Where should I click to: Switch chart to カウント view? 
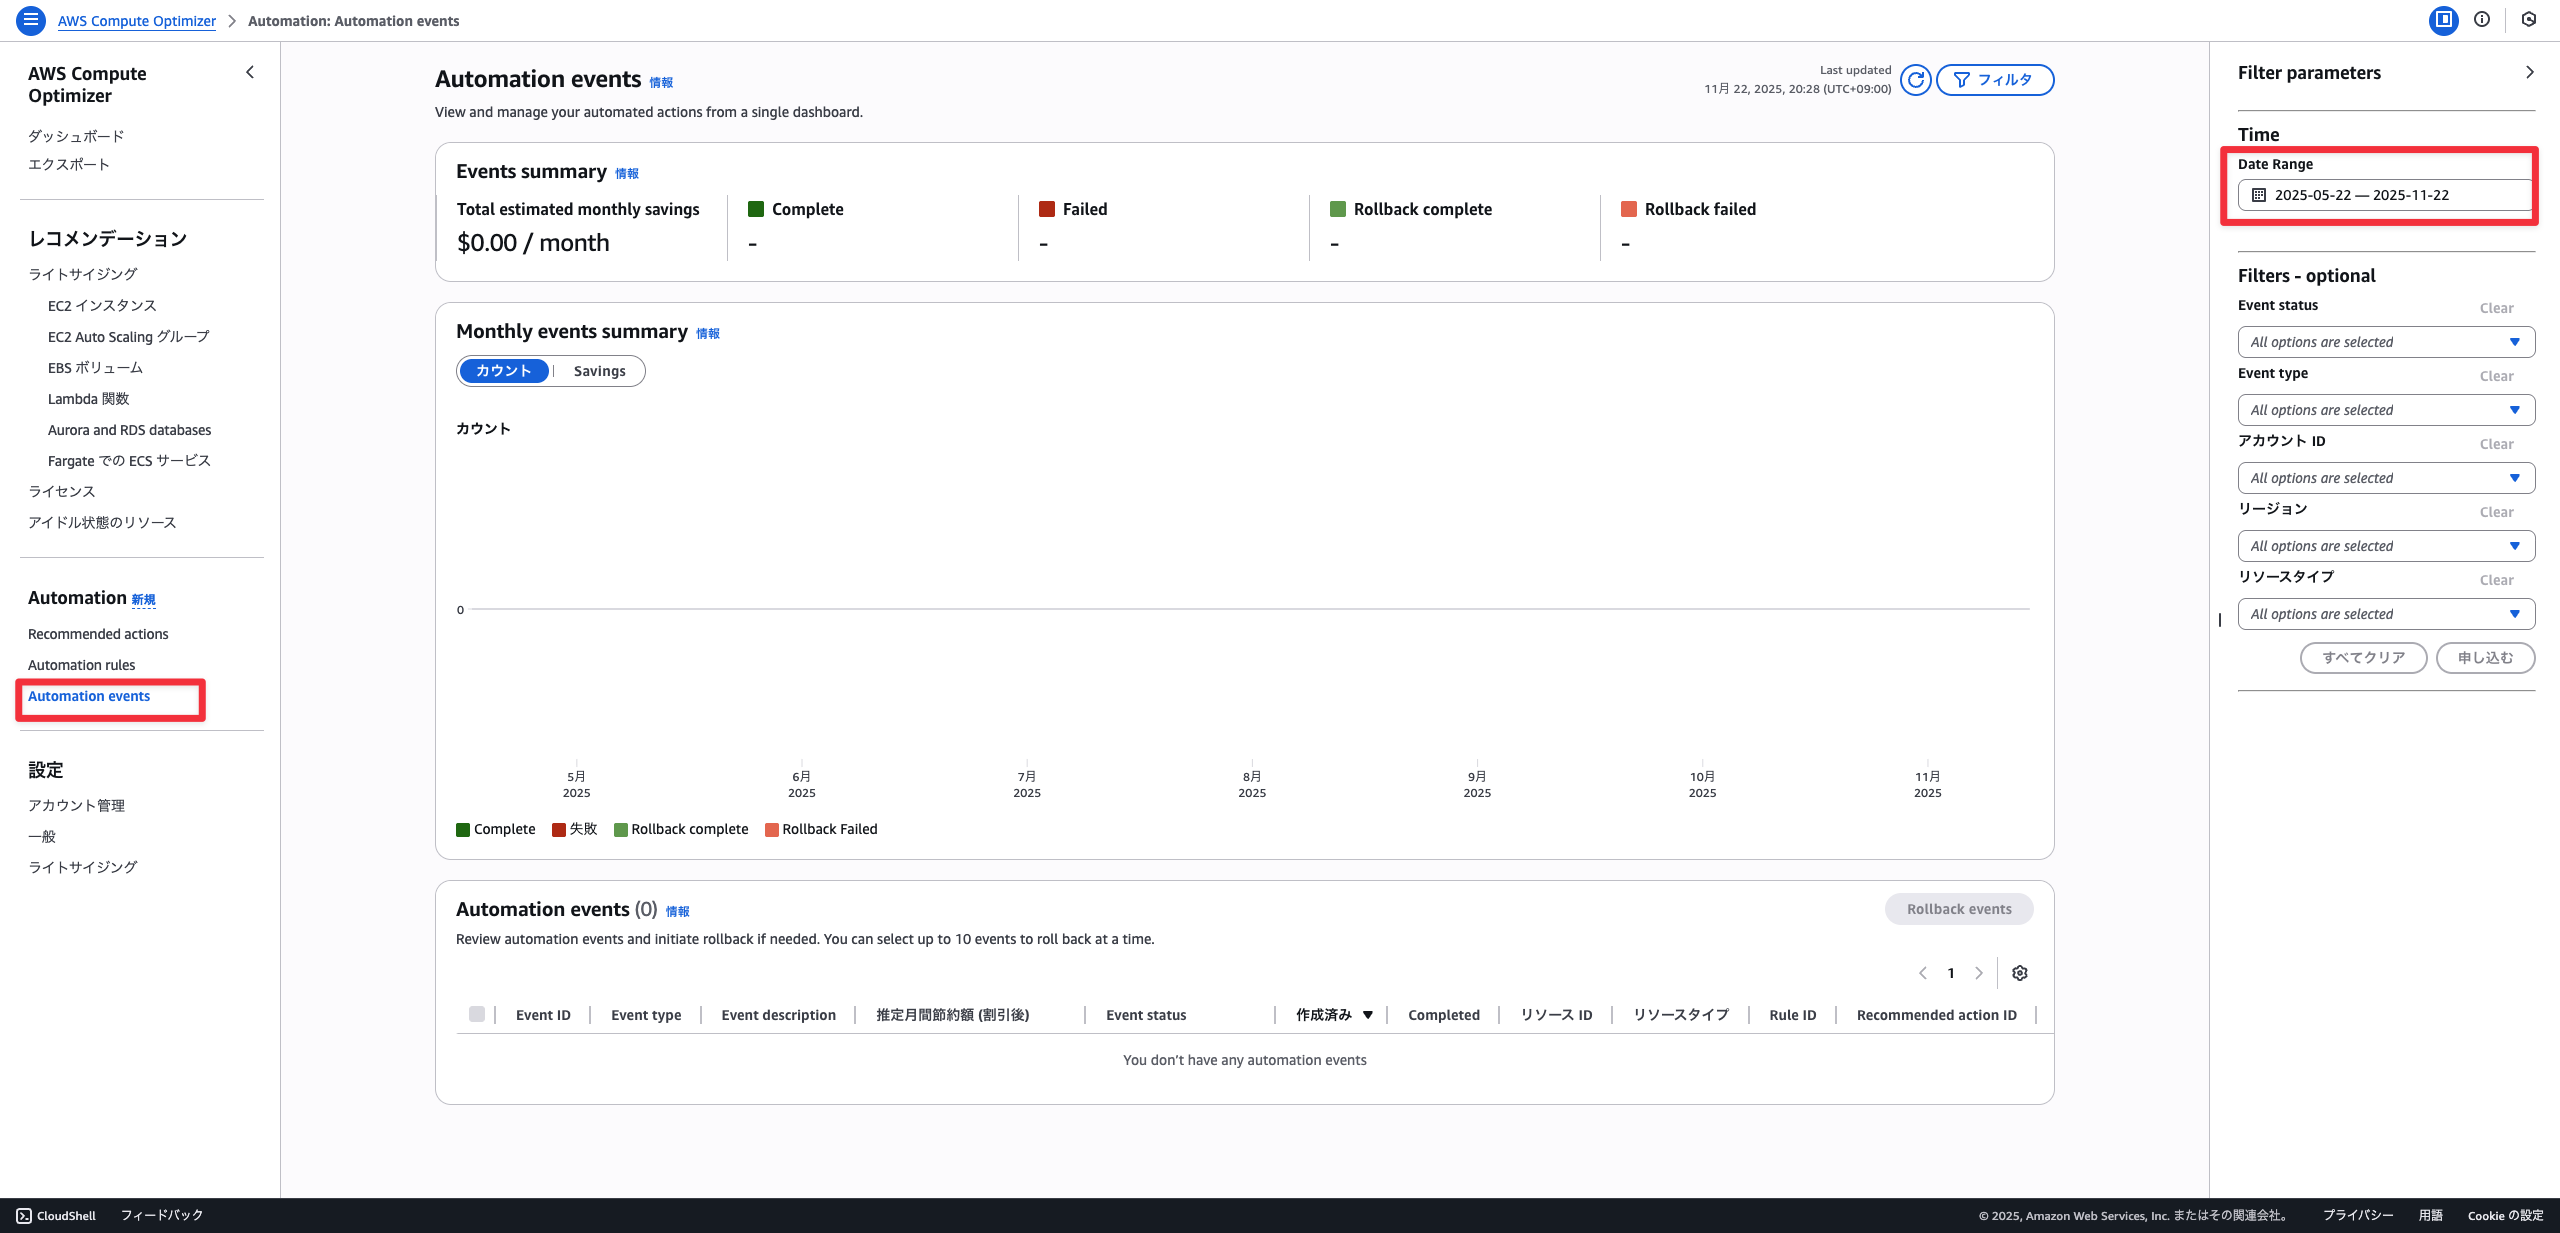point(504,371)
